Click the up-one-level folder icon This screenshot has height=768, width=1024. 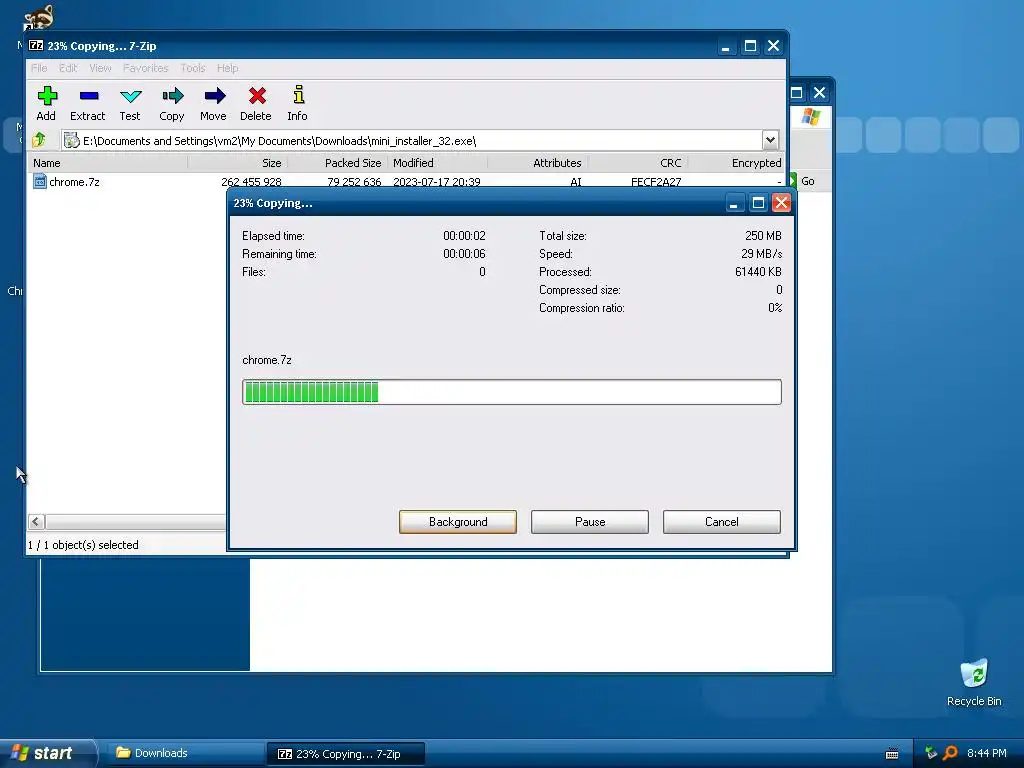[x=39, y=139]
